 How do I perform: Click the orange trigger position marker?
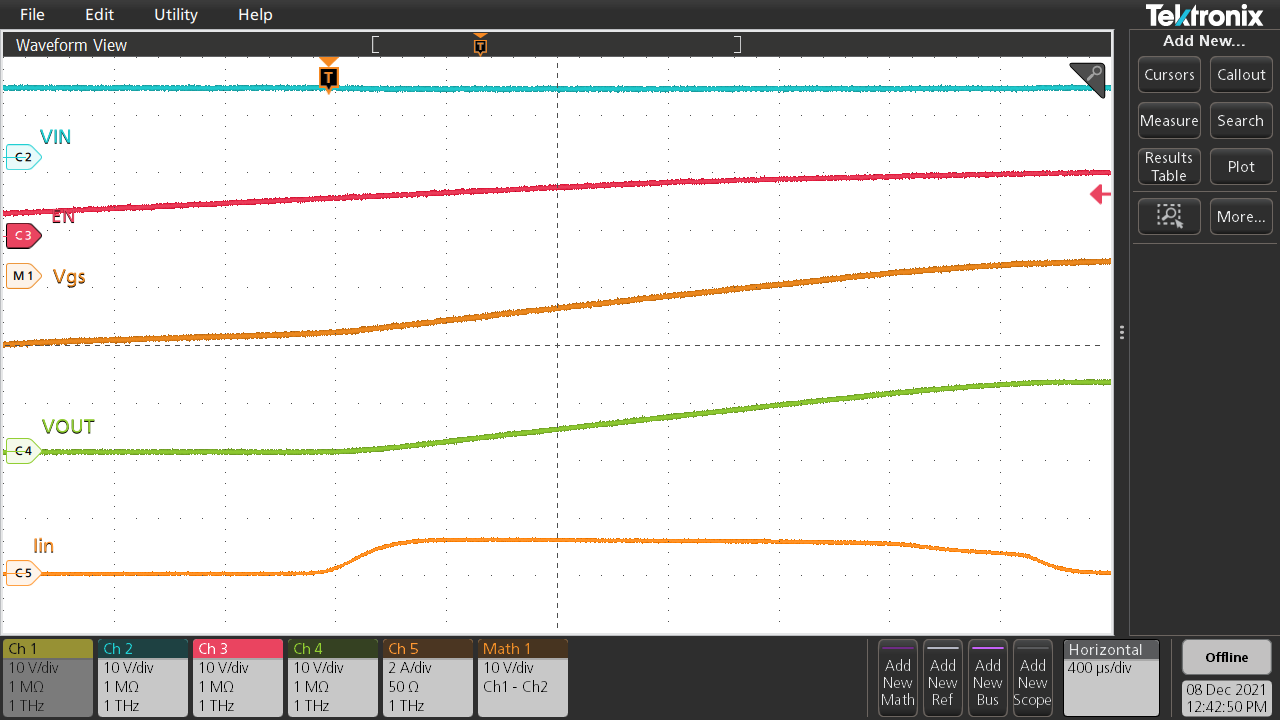329,77
